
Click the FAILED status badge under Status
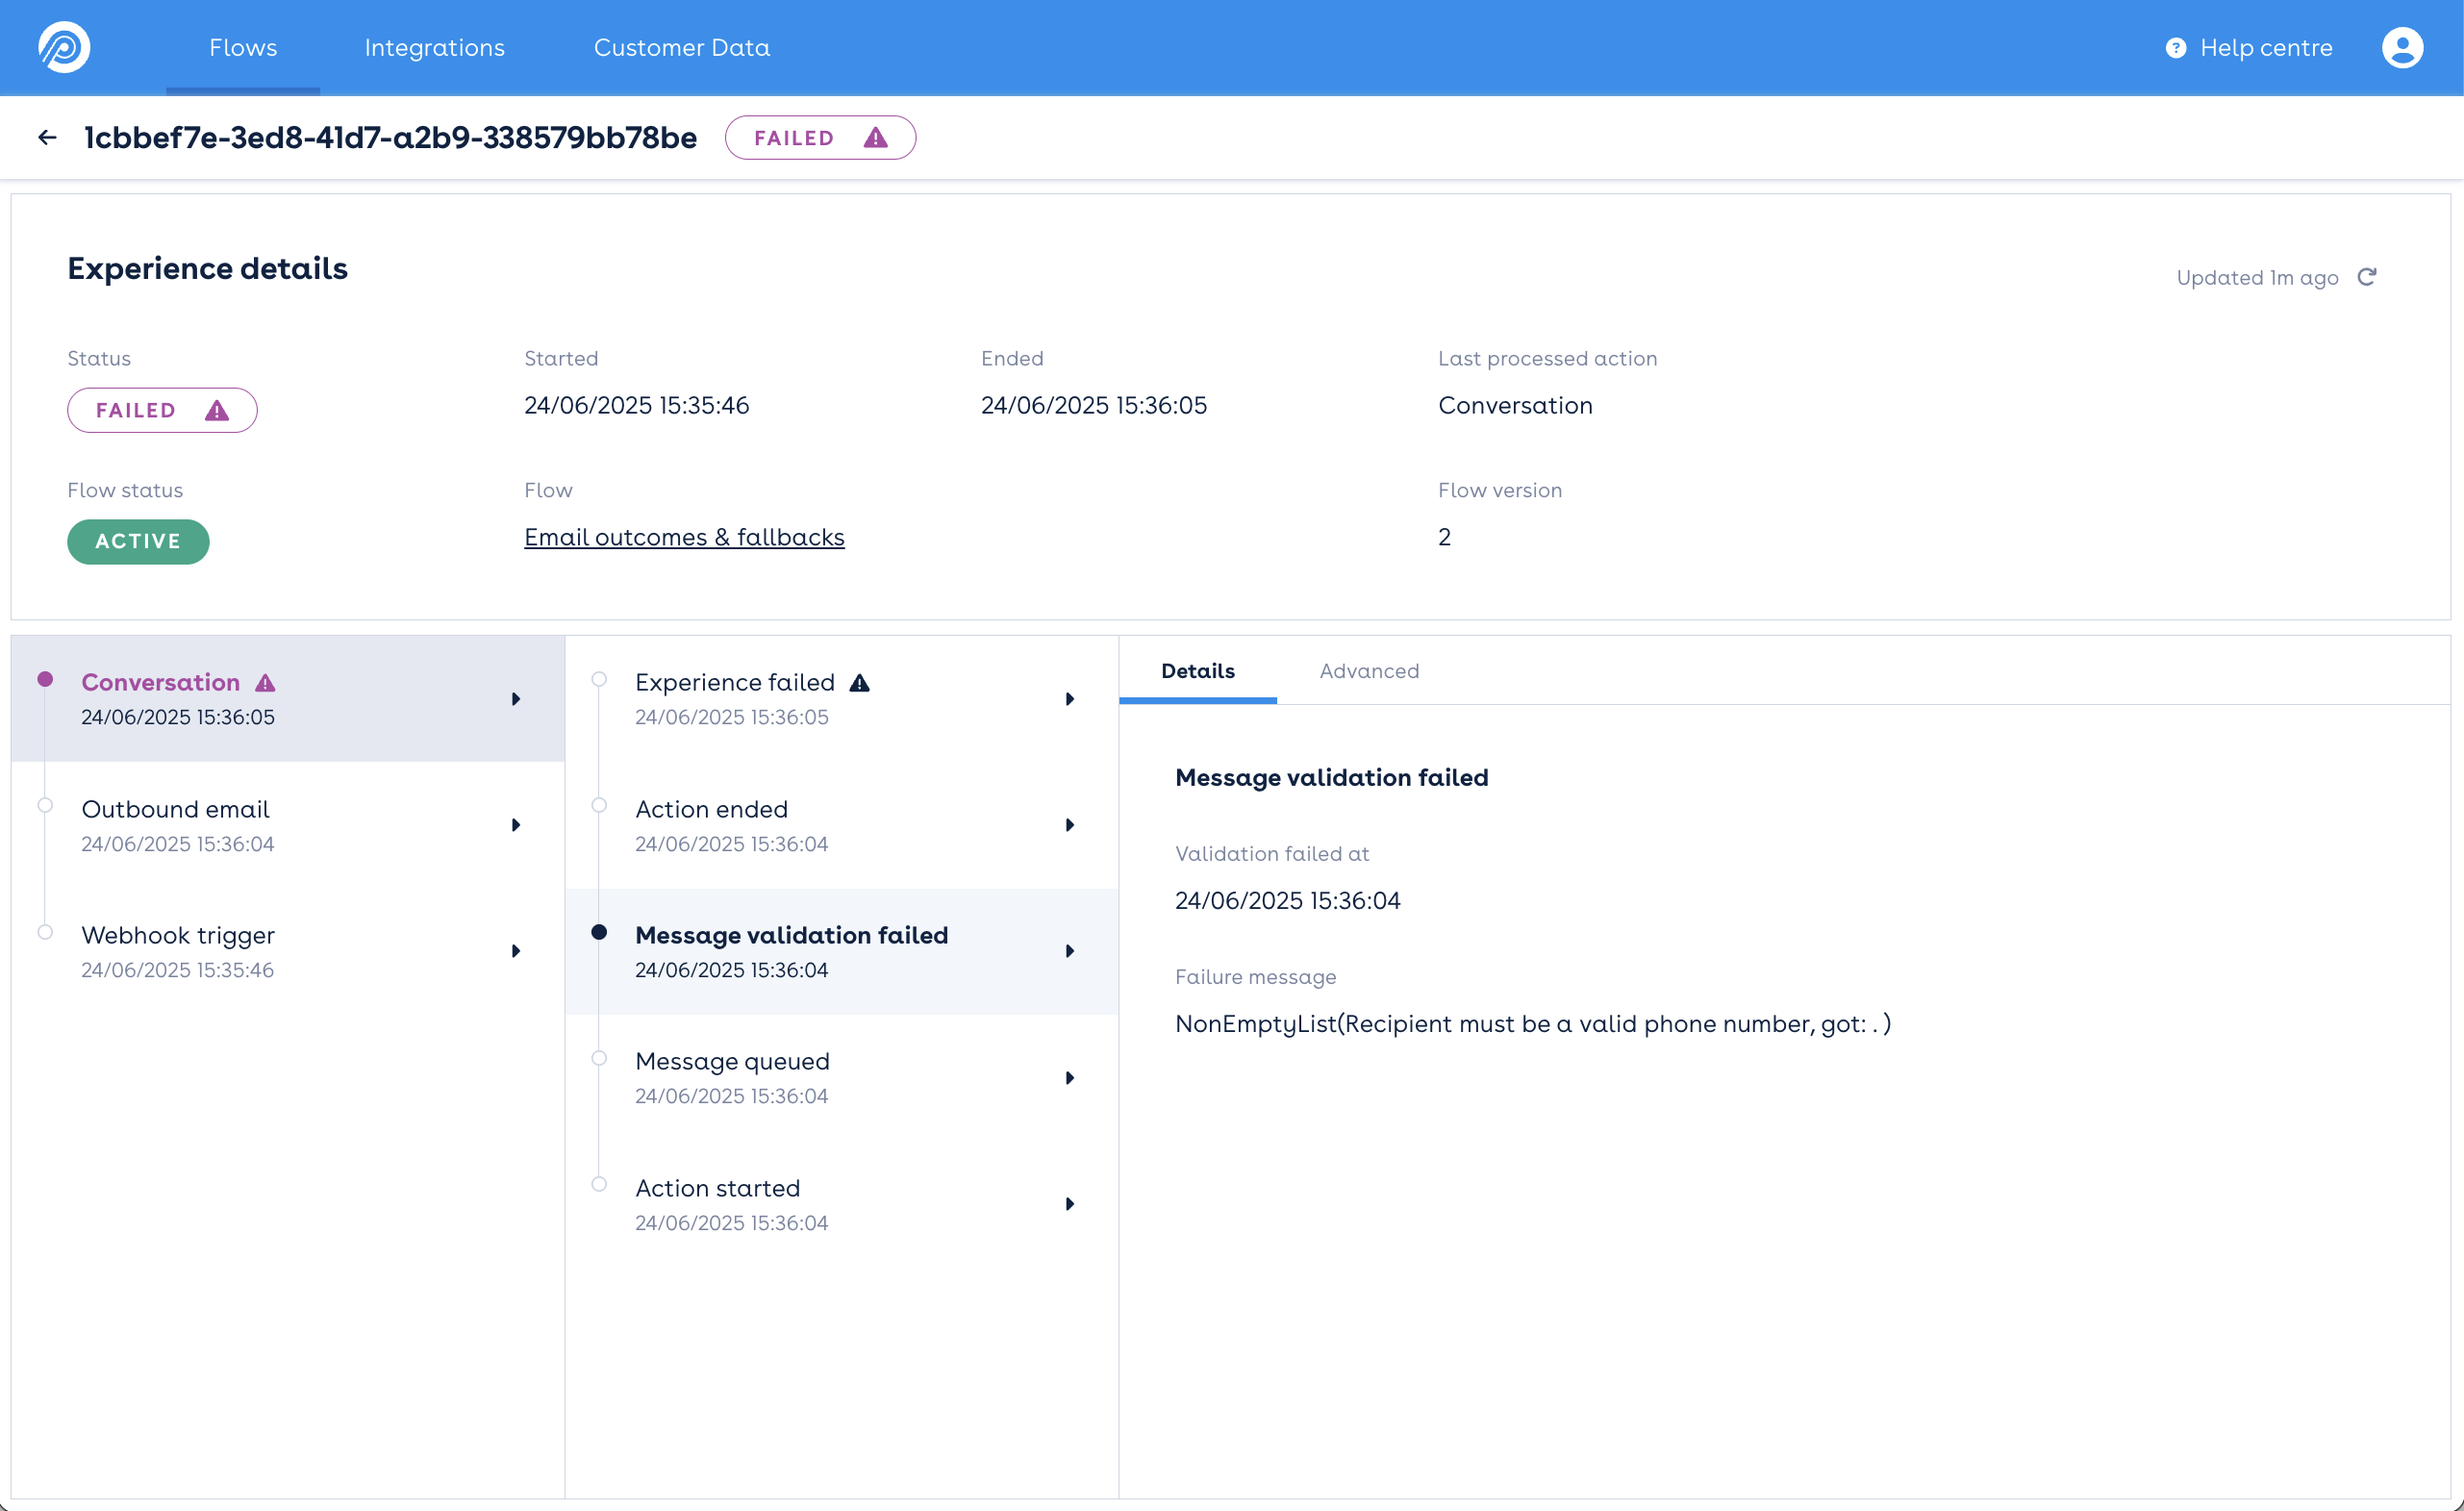pos(161,410)
